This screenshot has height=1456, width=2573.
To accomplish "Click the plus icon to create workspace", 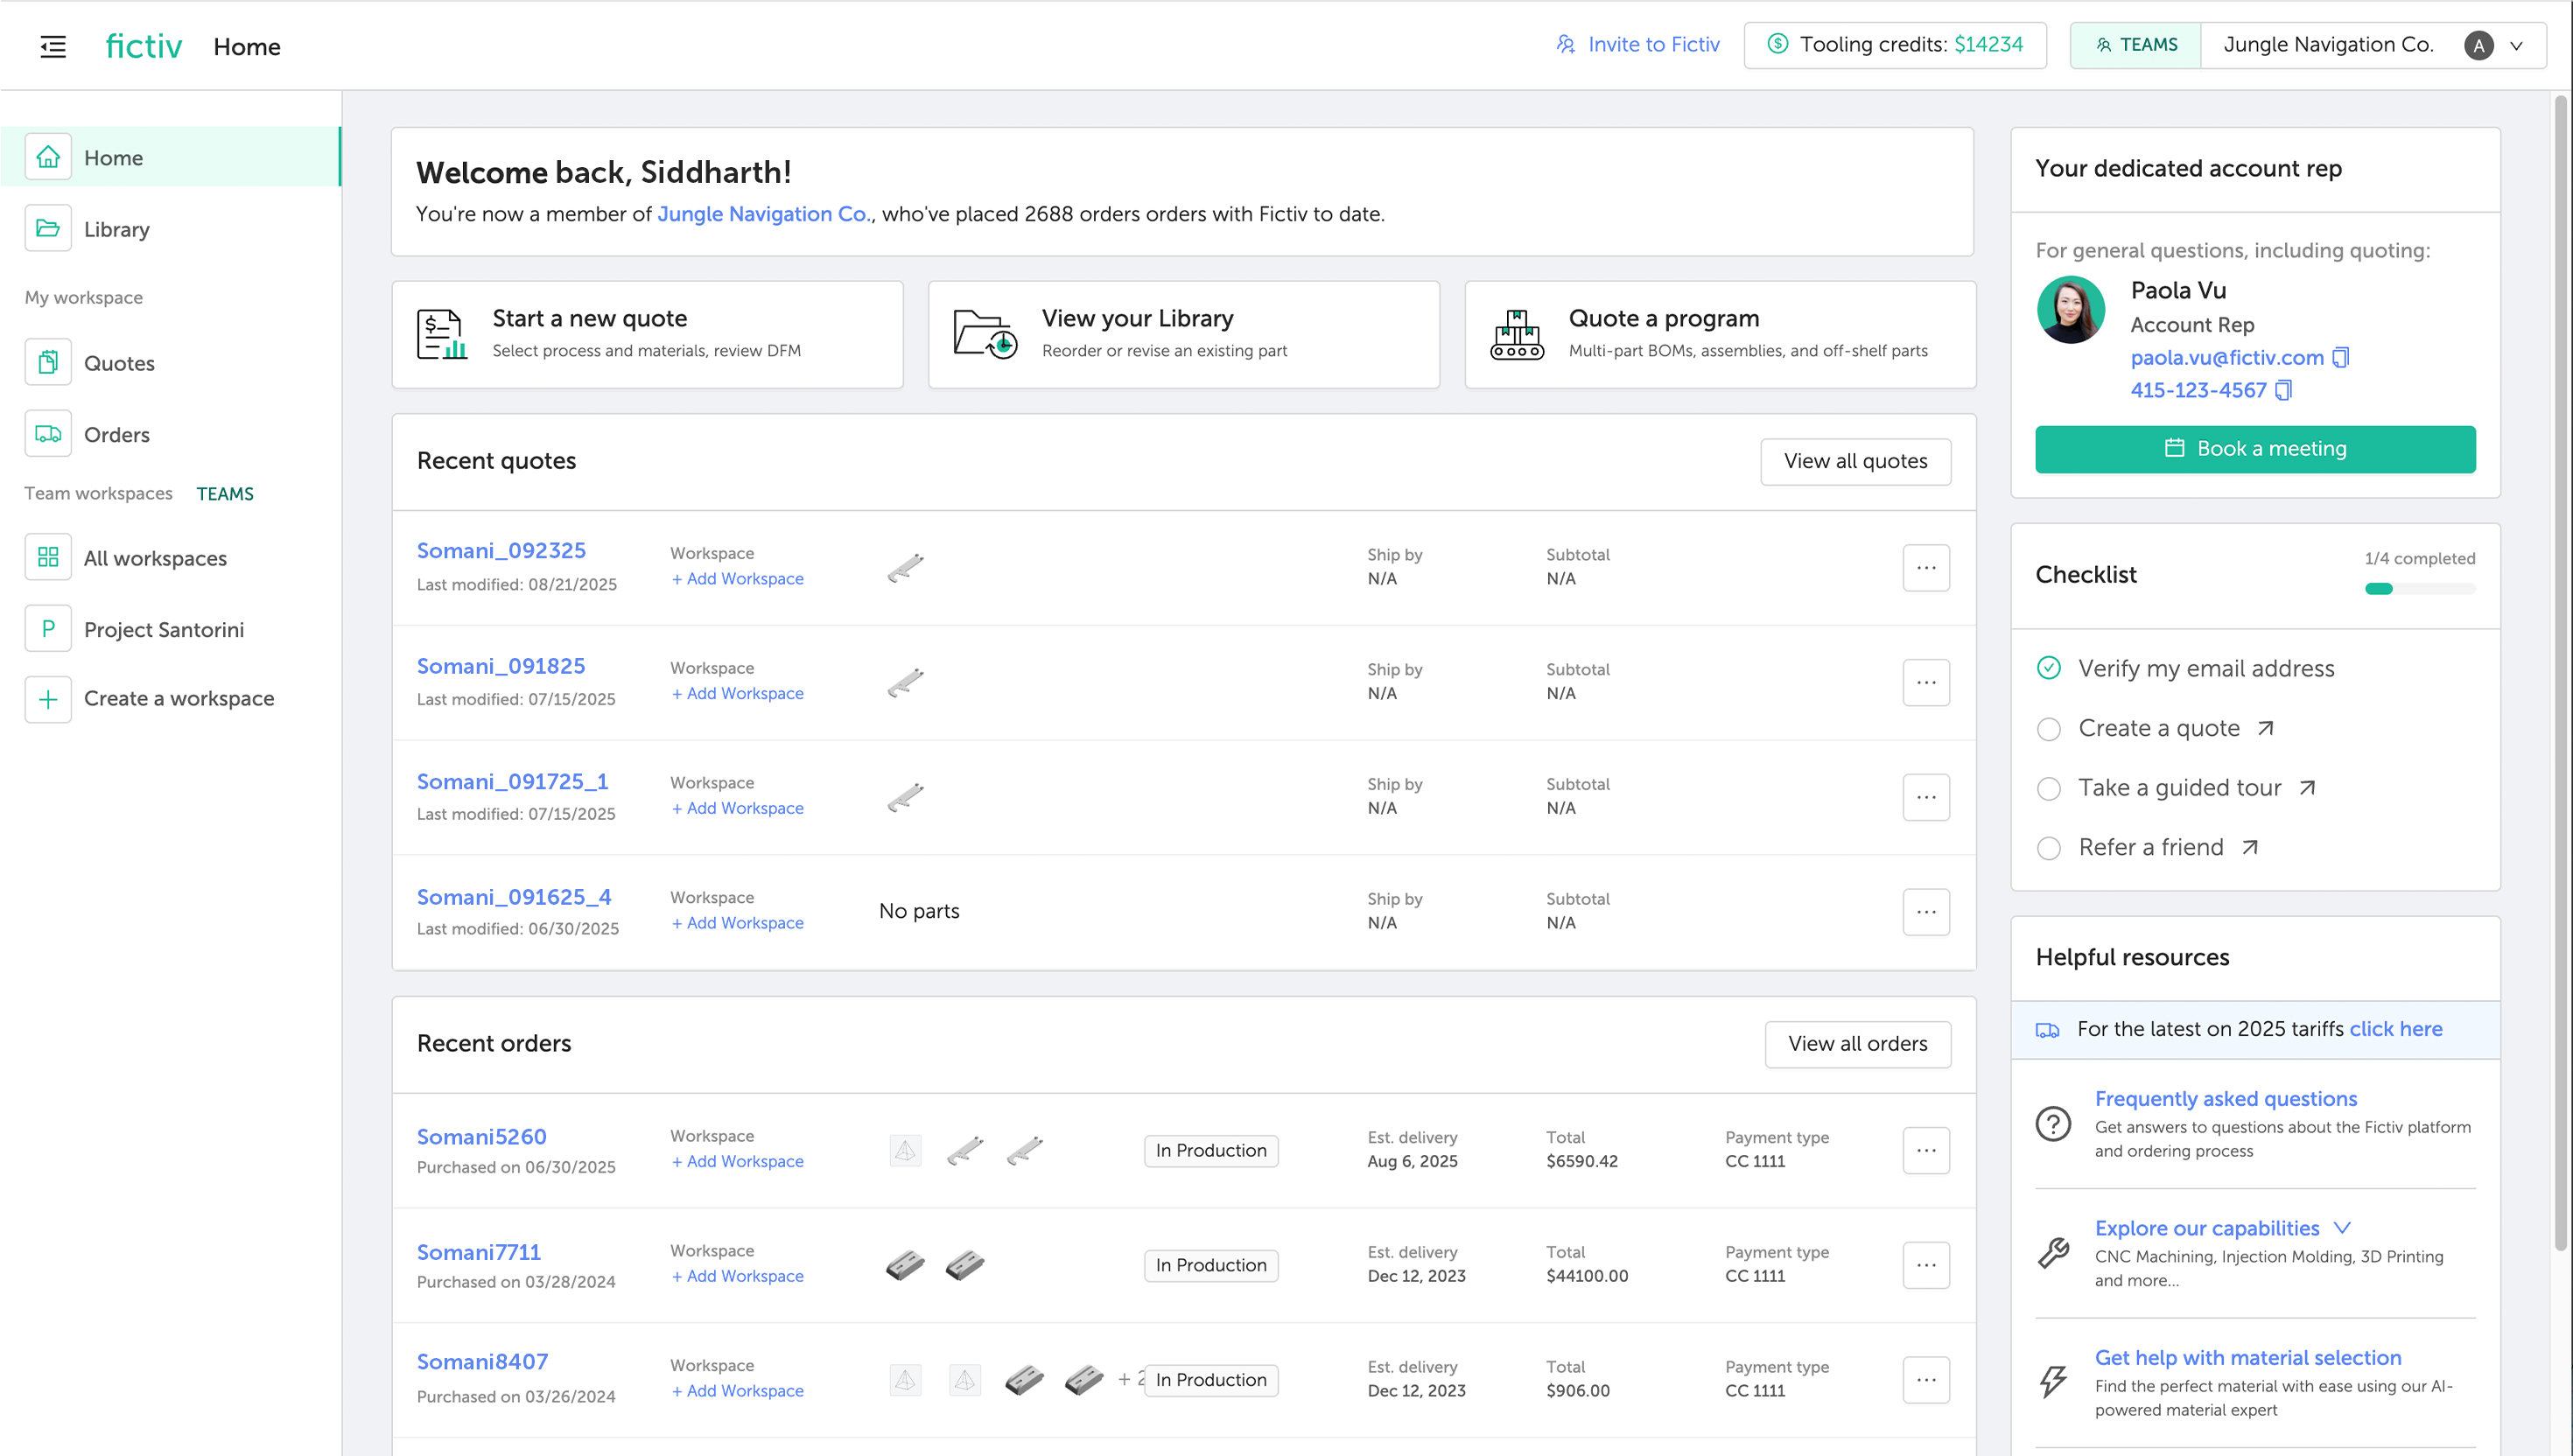I will pyautogui.click(x=48, y=699).
